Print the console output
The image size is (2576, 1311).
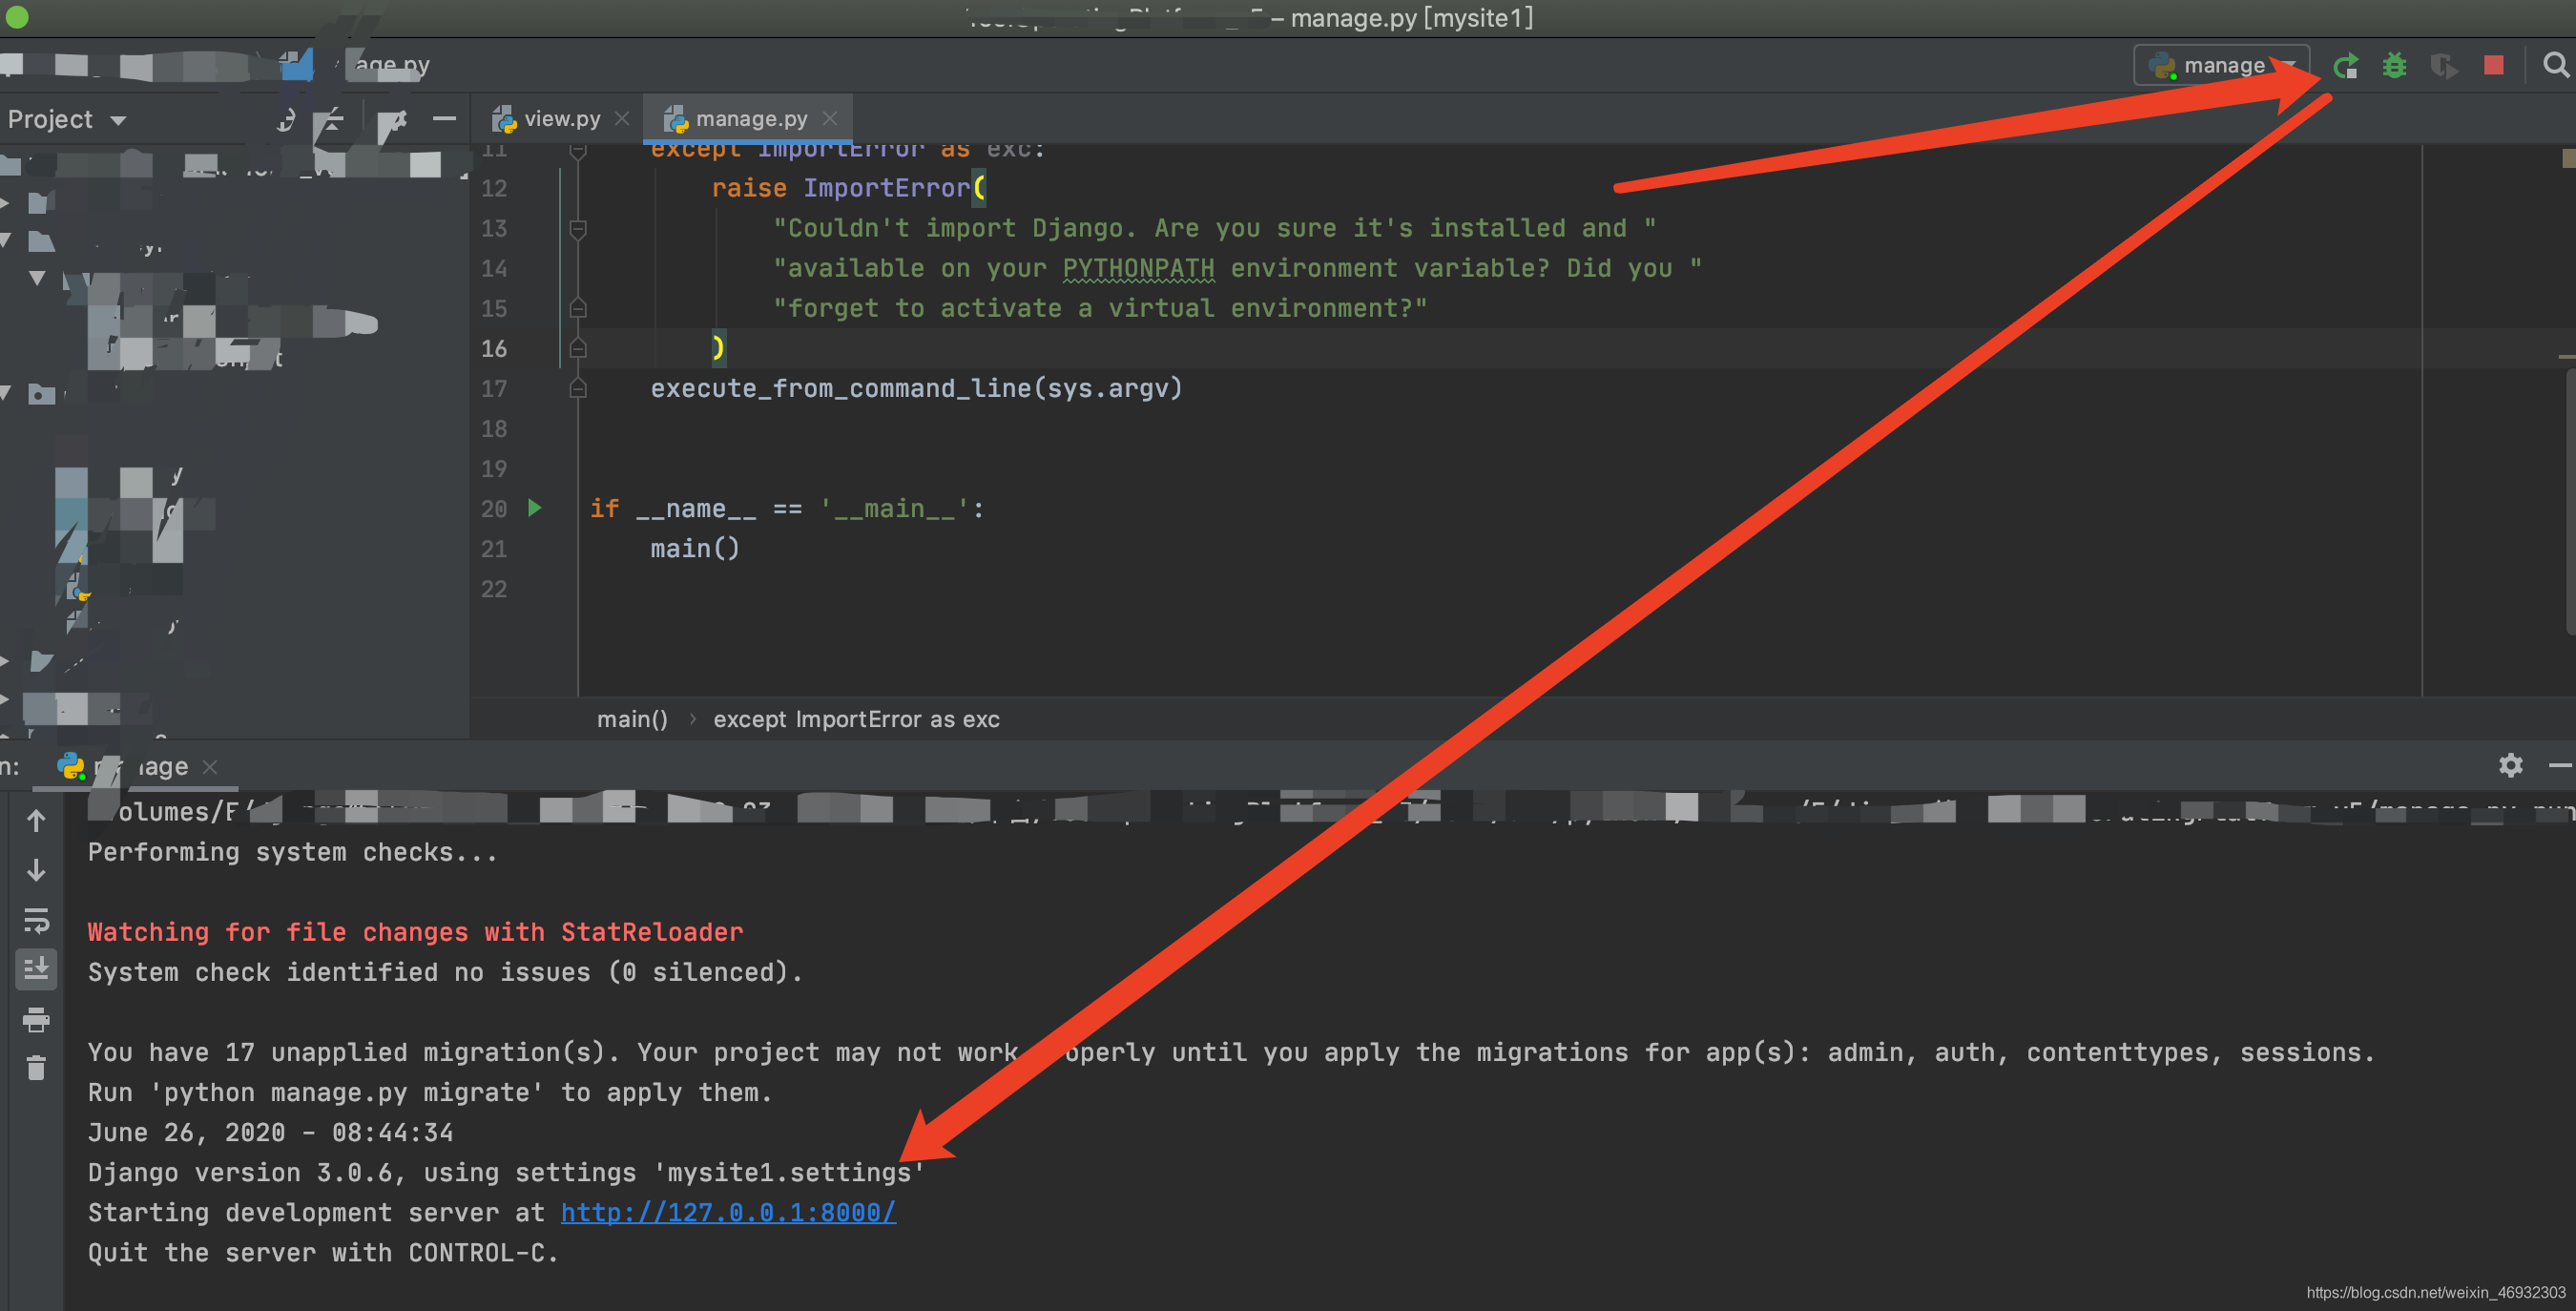coord(36,1020)
